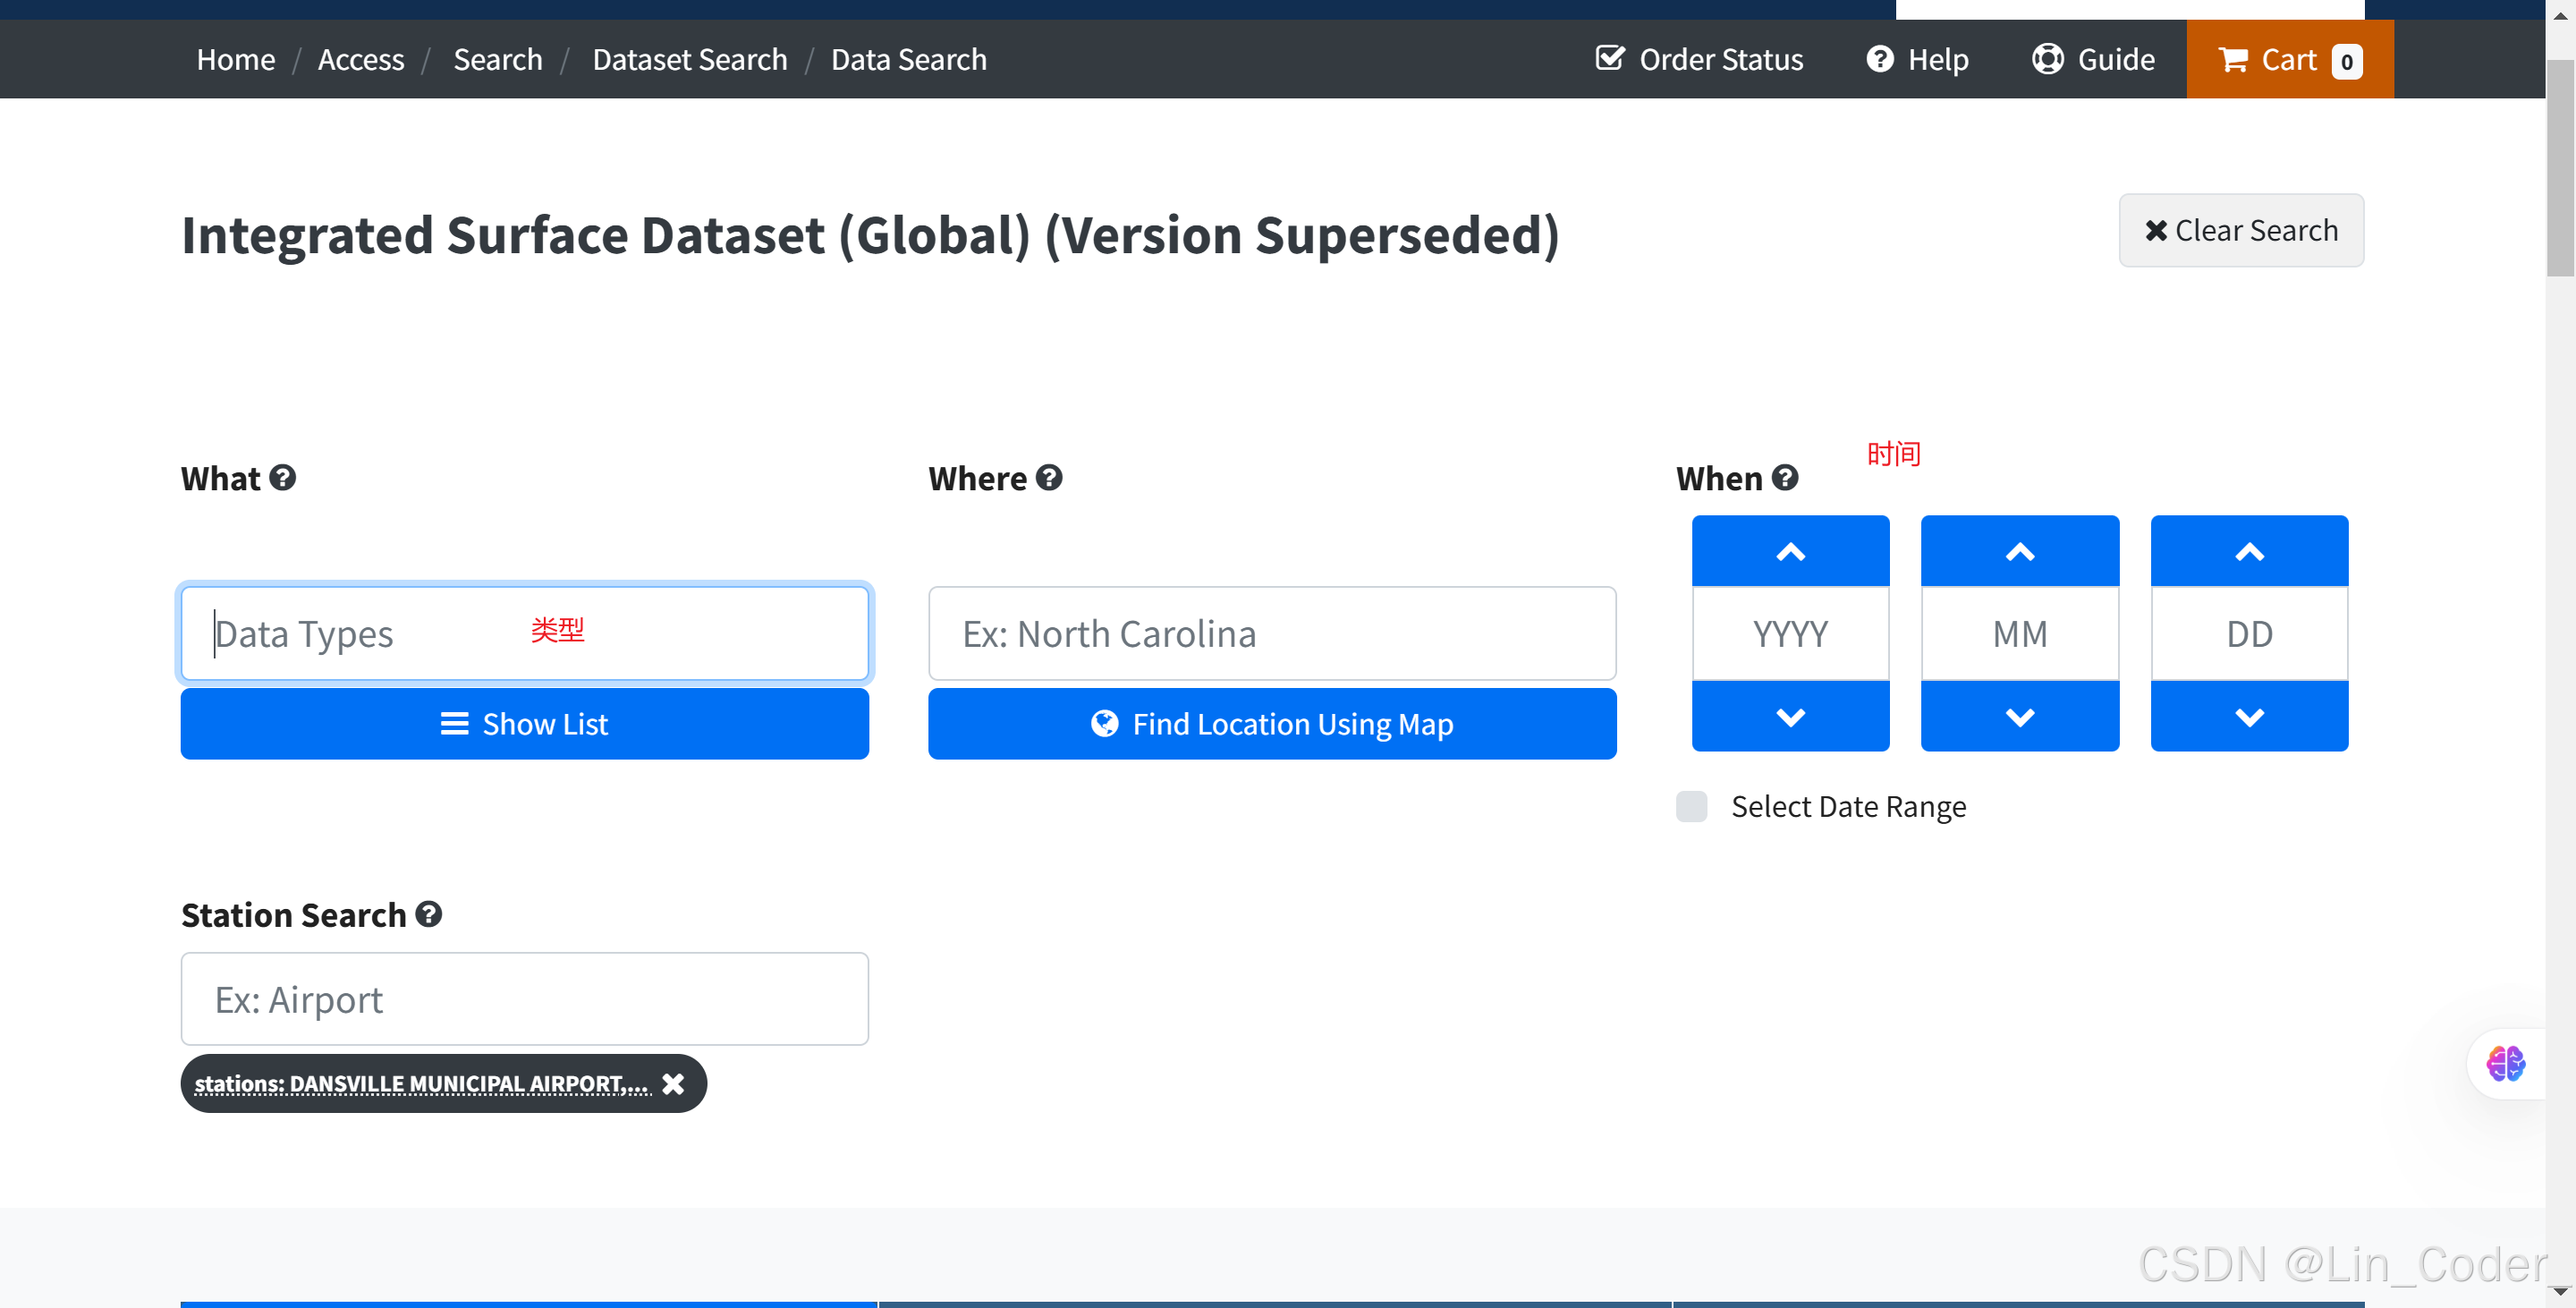Click the floating brain assistant icon

point(2506,1064)
